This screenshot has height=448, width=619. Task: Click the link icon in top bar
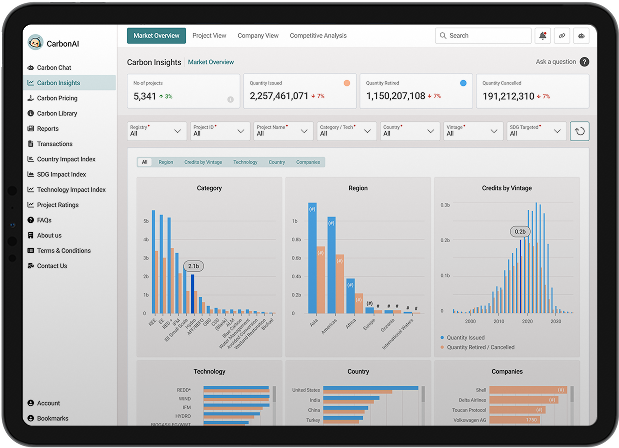pos(562,36)
